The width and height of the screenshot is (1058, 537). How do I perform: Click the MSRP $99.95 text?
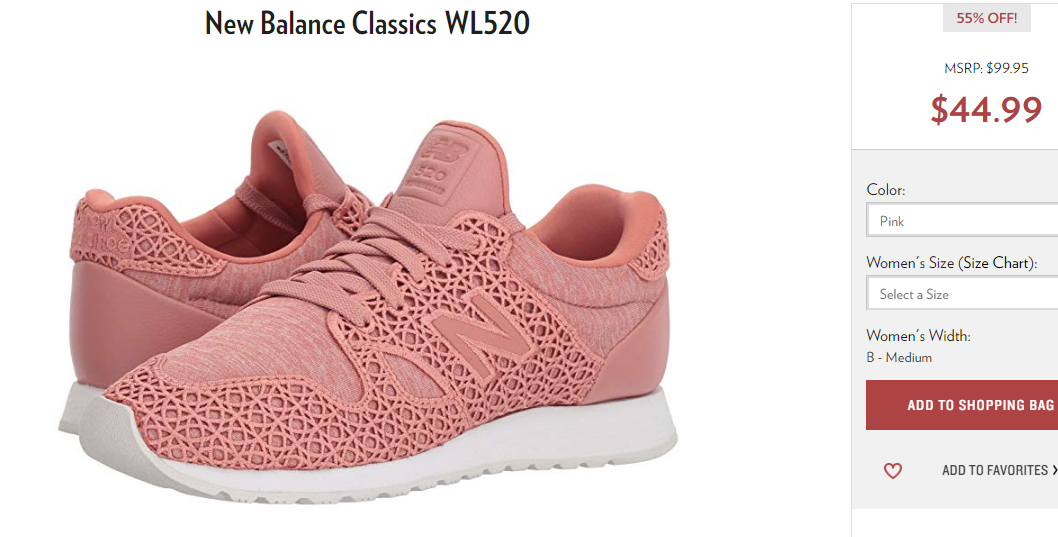coord(986,68)
